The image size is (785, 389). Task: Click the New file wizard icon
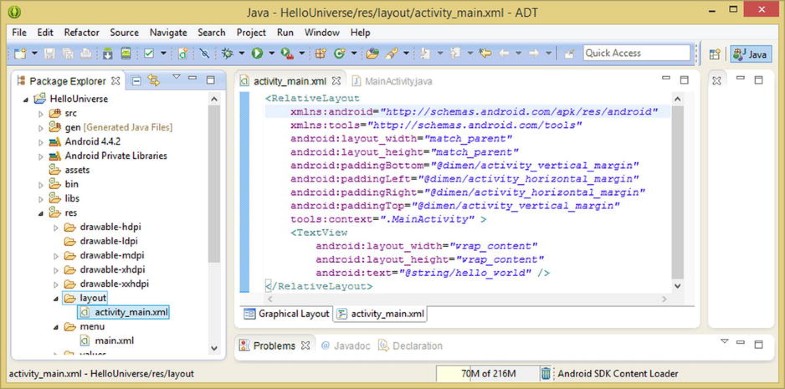[x=20, y=53]
